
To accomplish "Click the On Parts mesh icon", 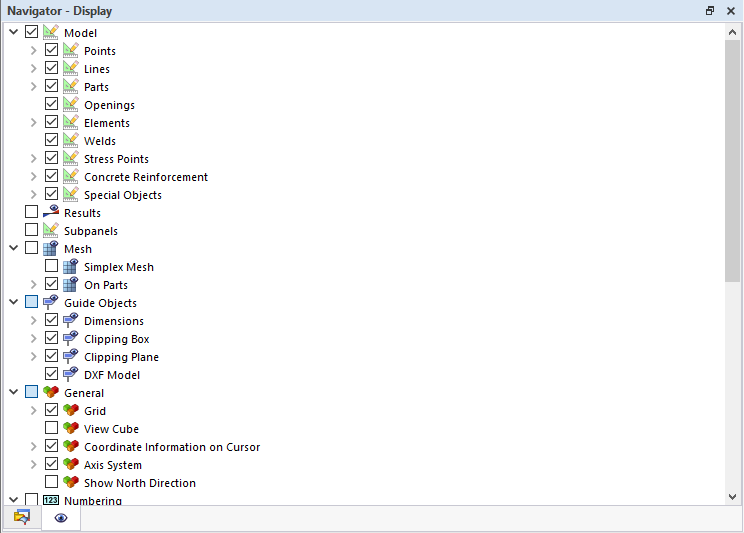I will click(71, 284).
